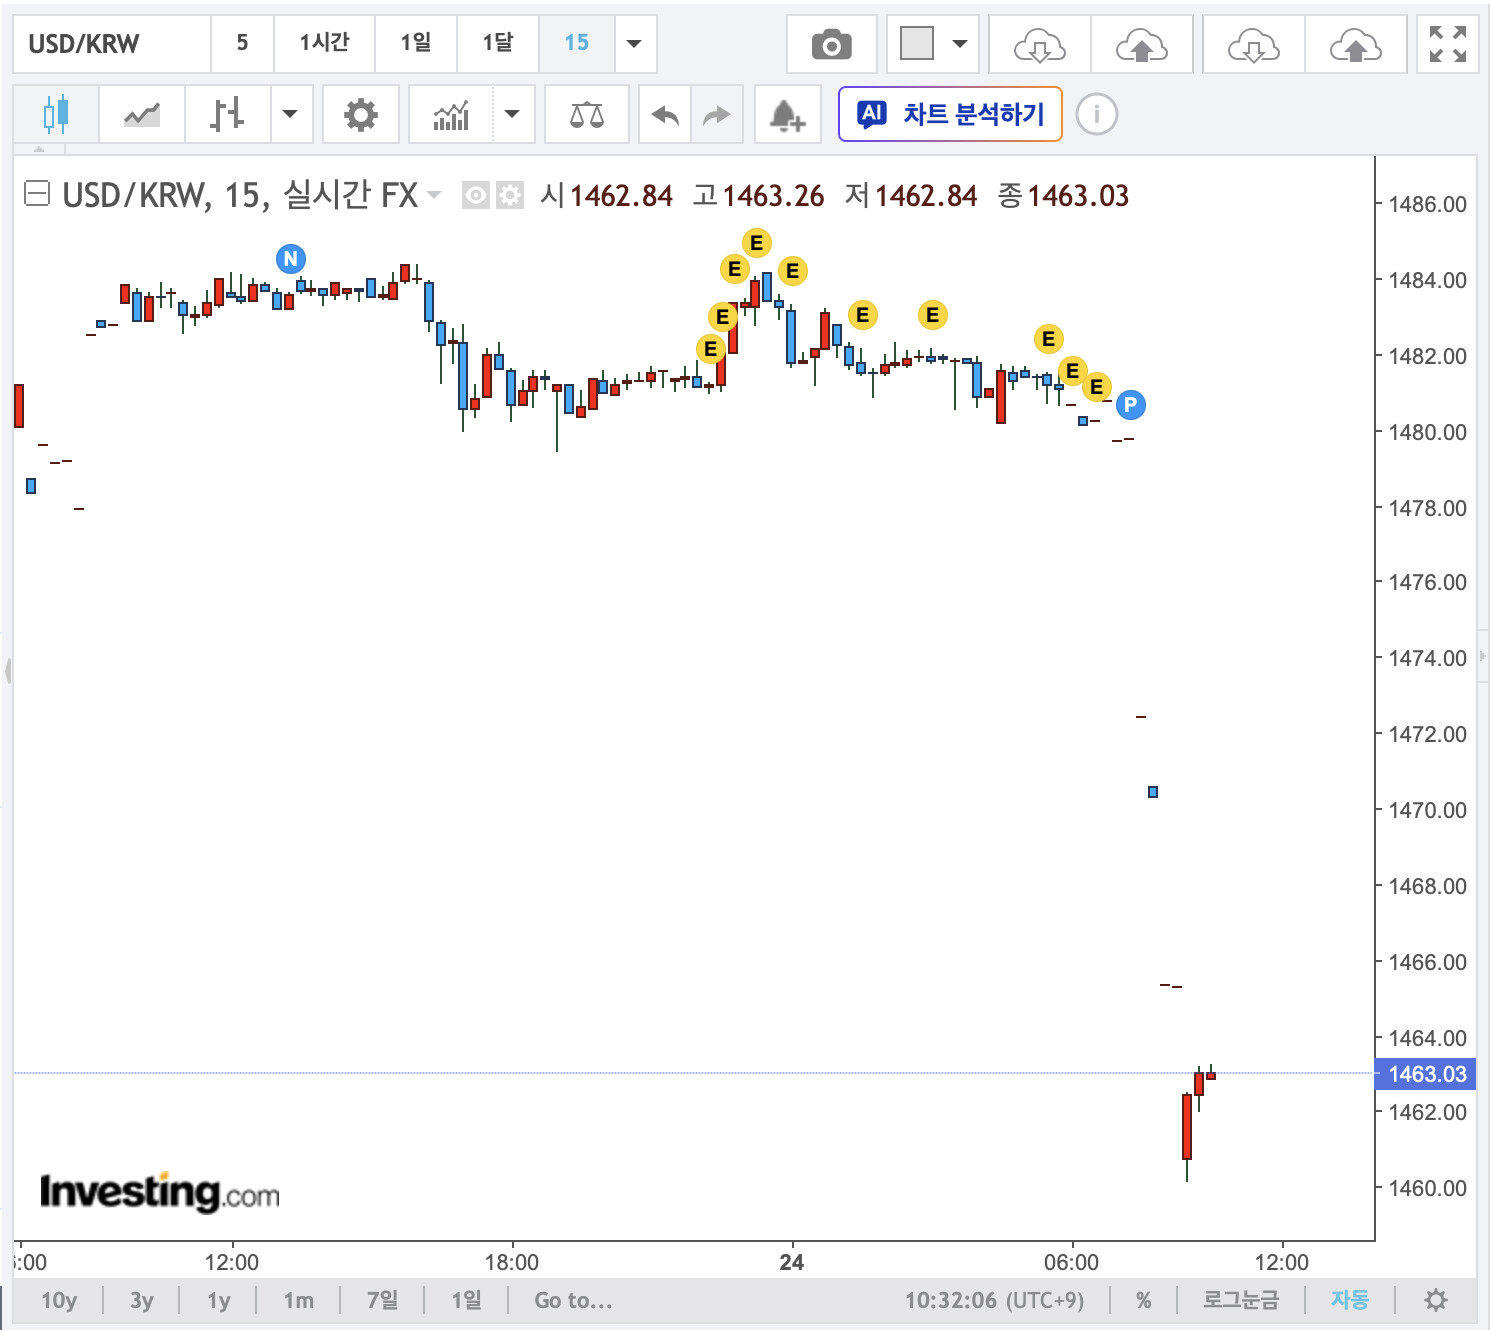
Task: Set range to 1y
Action: pos(219,1300)
